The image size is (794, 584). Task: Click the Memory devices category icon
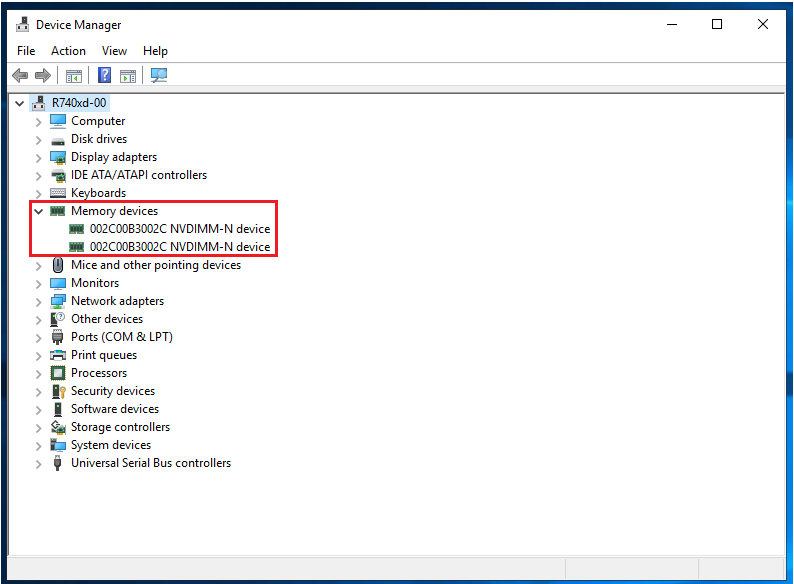pos(58,211)
